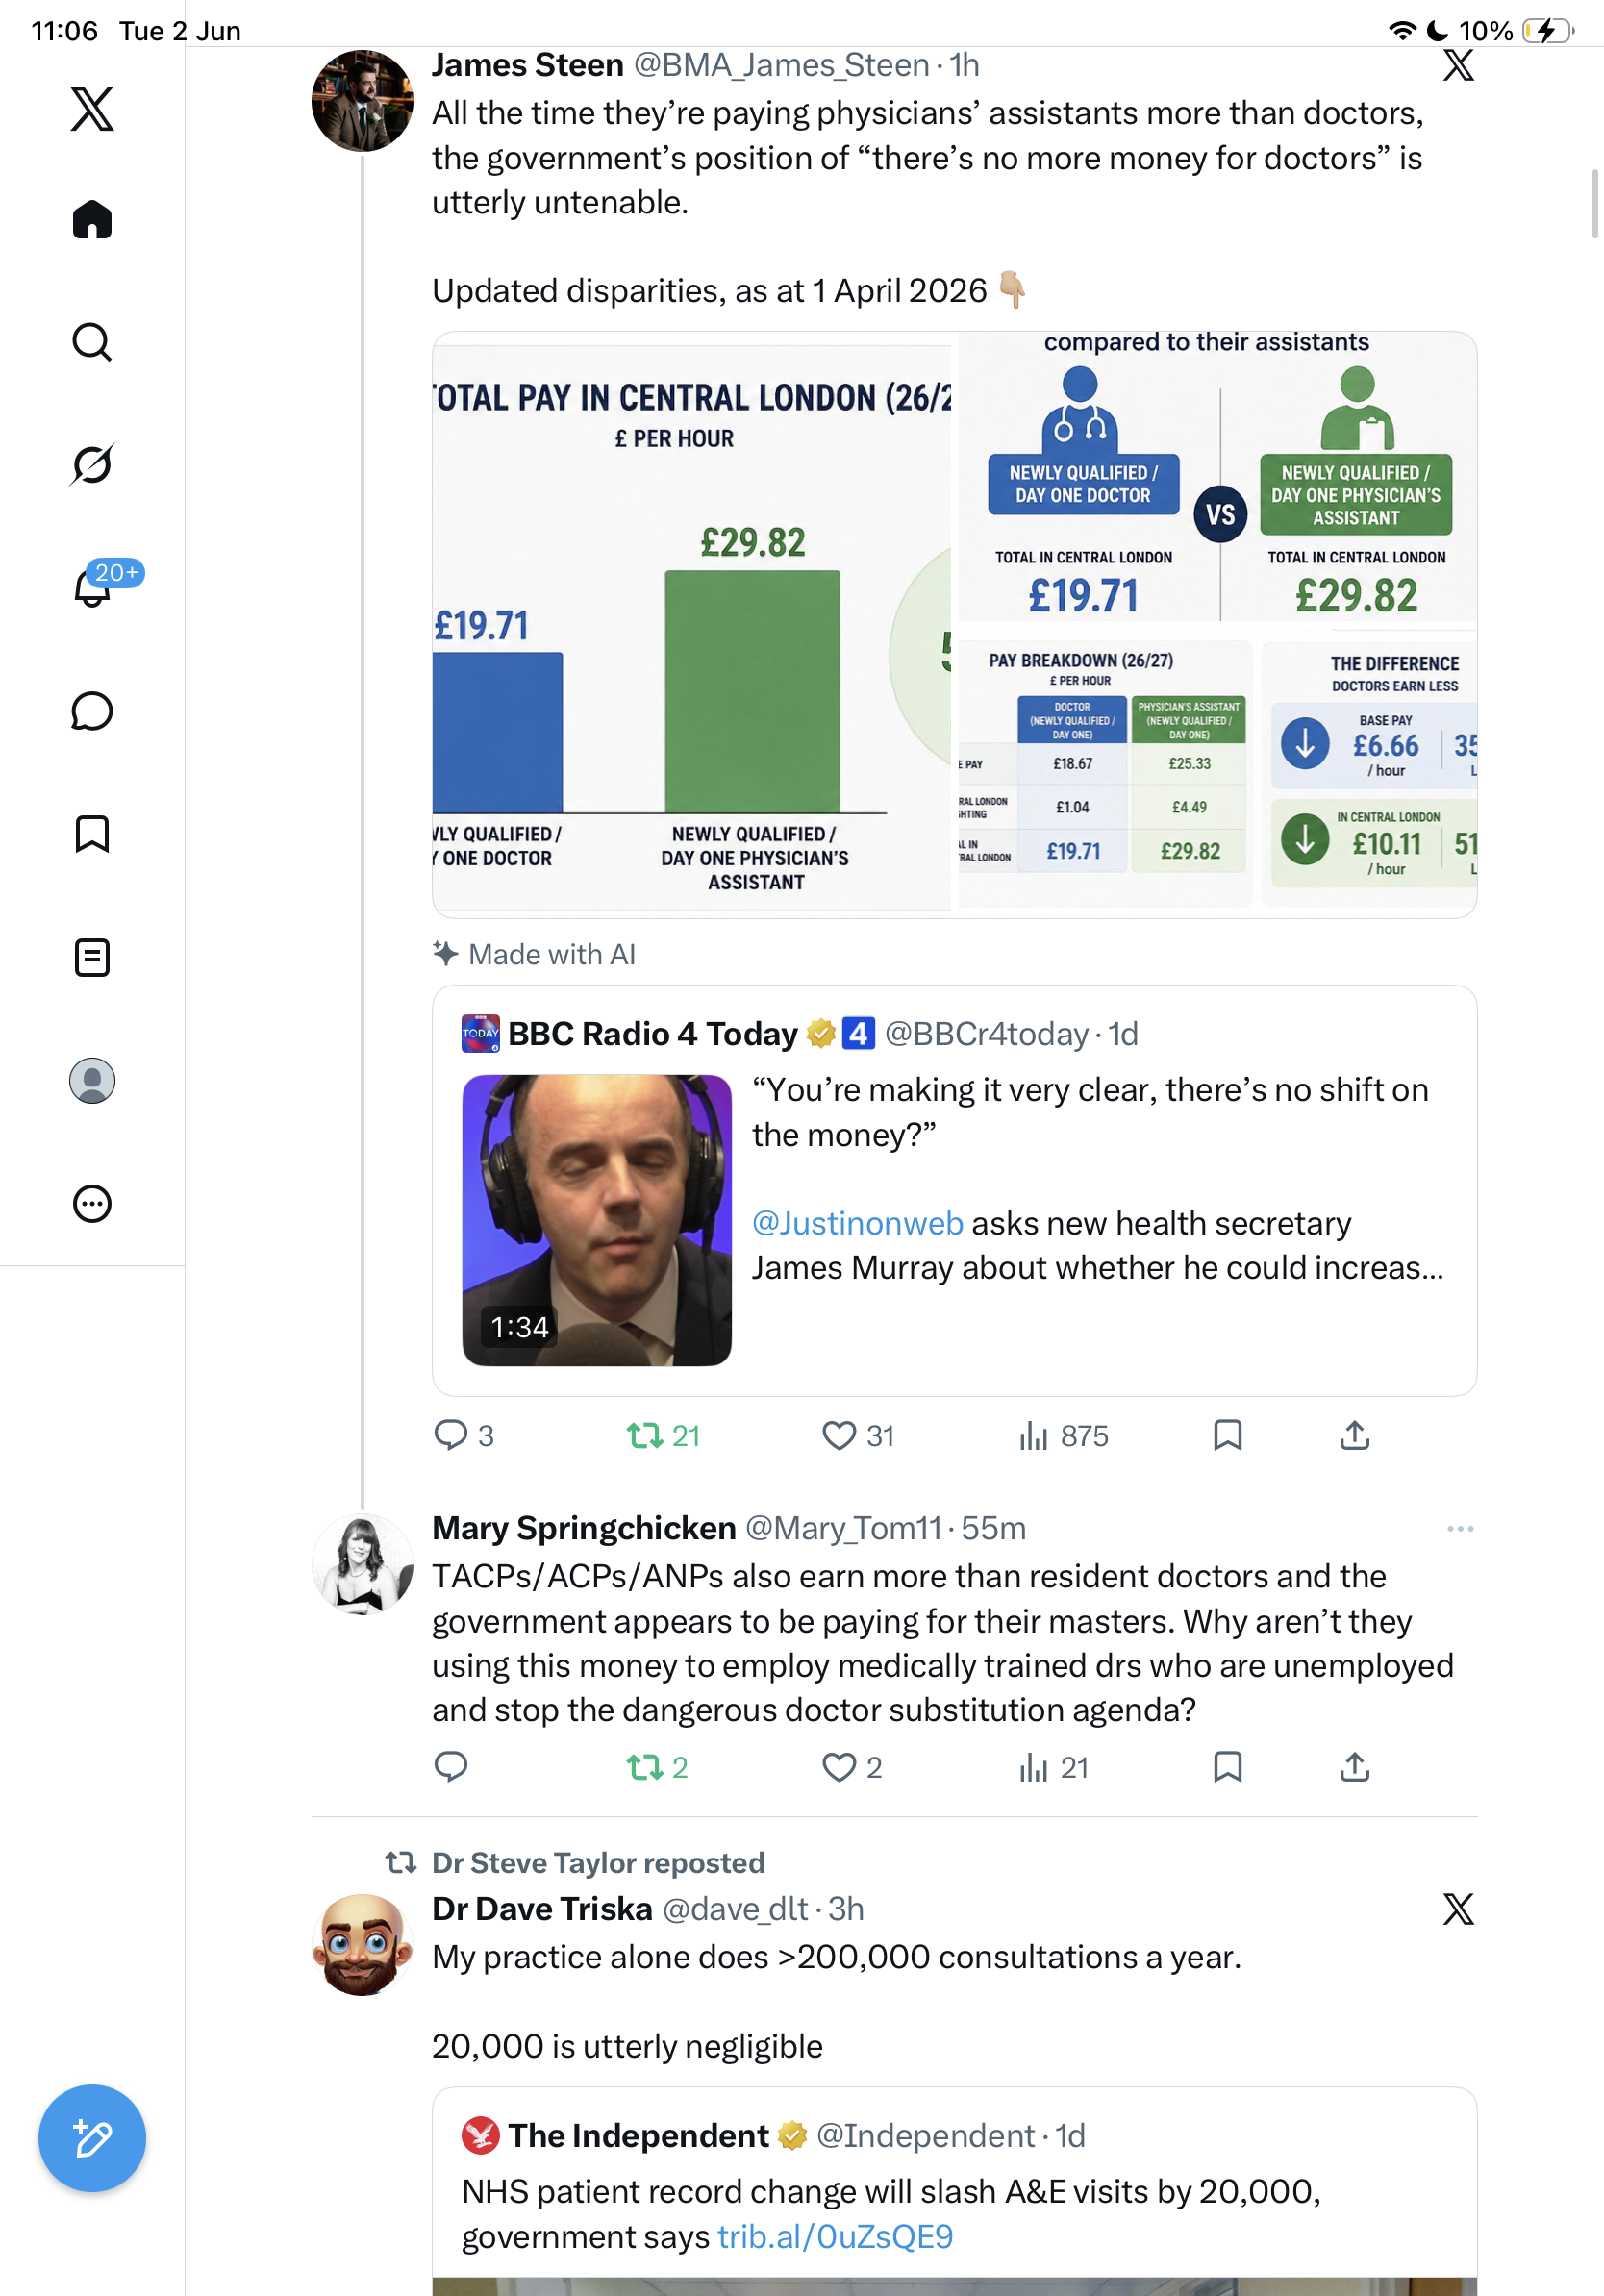Open the Search and Explore icon
The image size is (1604, 2296).
coord(92,342)
